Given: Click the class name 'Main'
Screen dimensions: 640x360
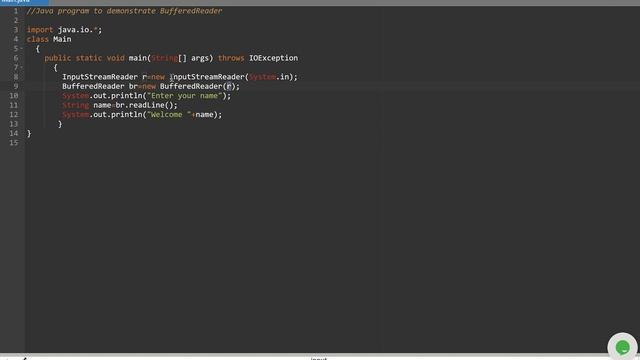Looking at the screenshot, I should (x=62, y=39).
